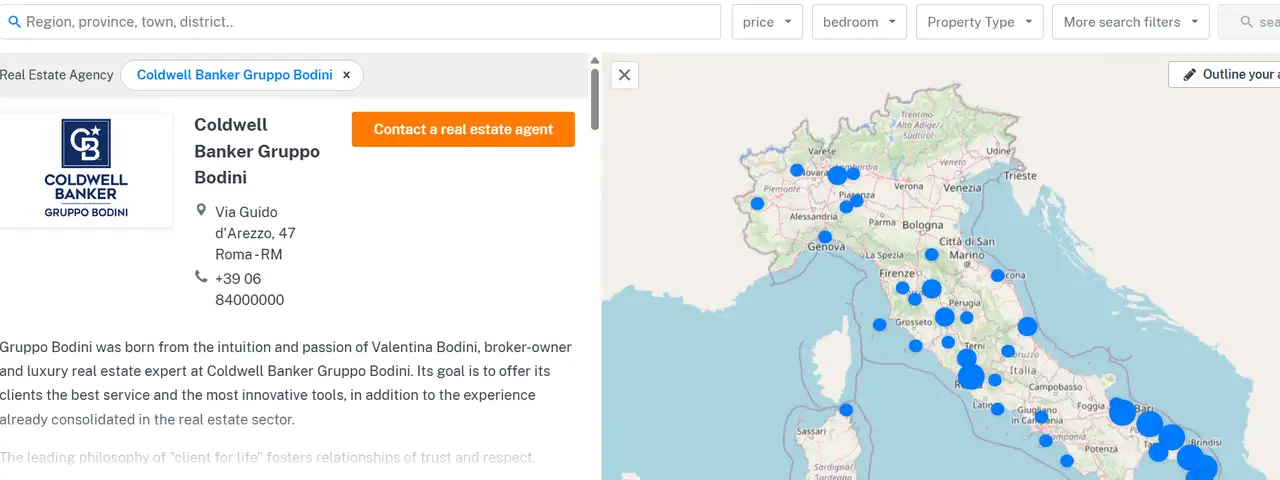Click the partially visible search button
The width and height of the screenshot is (1280, 480).
point(1249,22)
